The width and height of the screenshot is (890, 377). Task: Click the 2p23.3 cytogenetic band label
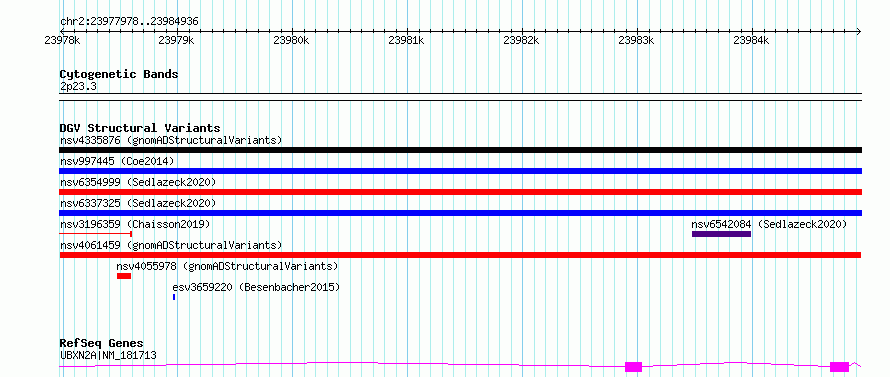tap(78, 87)
